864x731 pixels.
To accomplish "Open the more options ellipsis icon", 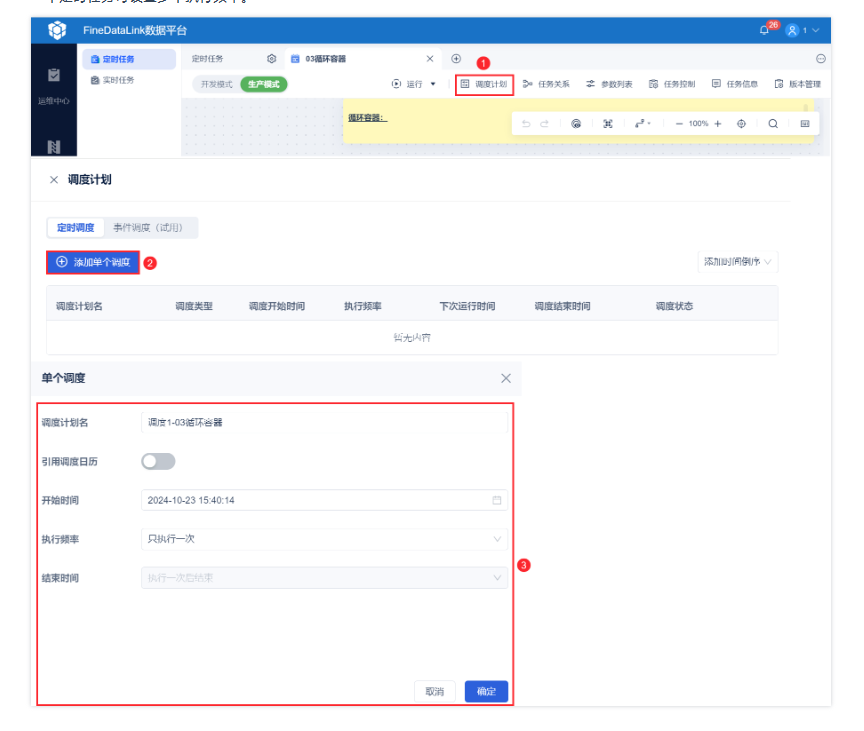I will pyautogui.click(x=820, y=59).
